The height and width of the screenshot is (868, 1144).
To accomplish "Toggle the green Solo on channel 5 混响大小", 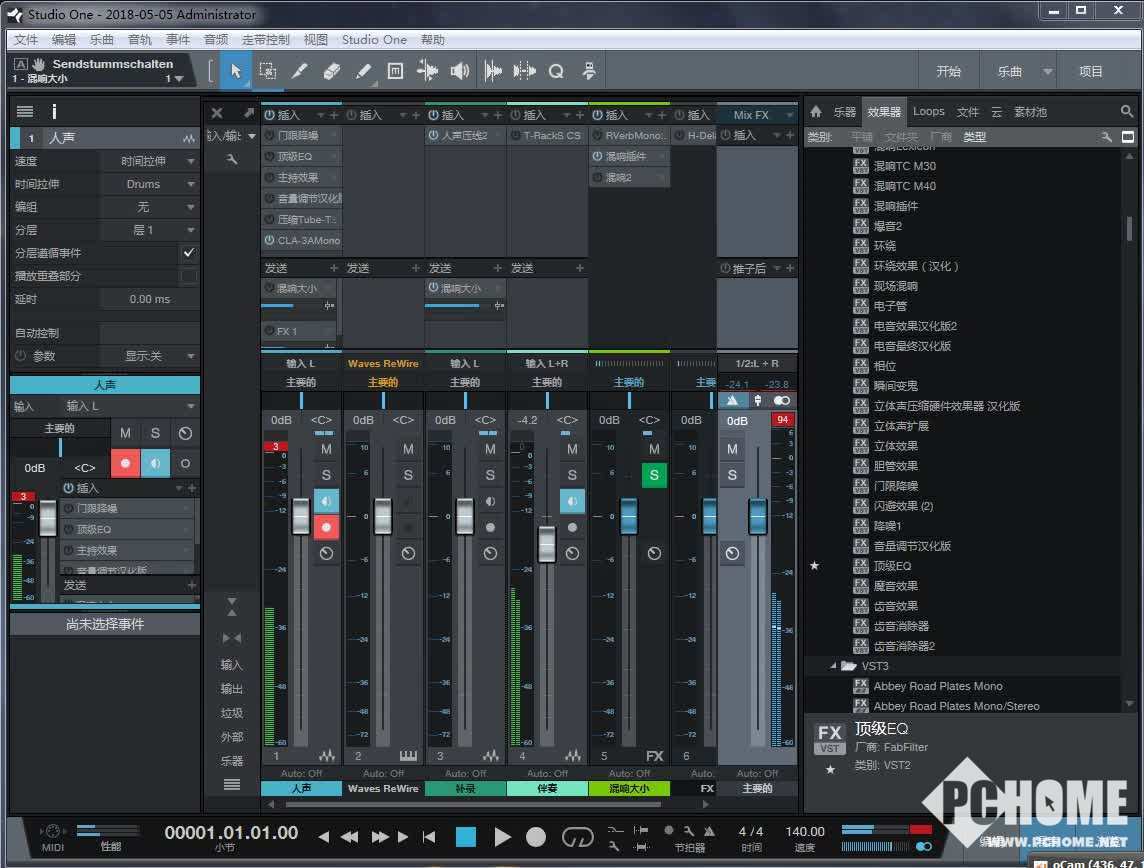I will tap(654, 476).
